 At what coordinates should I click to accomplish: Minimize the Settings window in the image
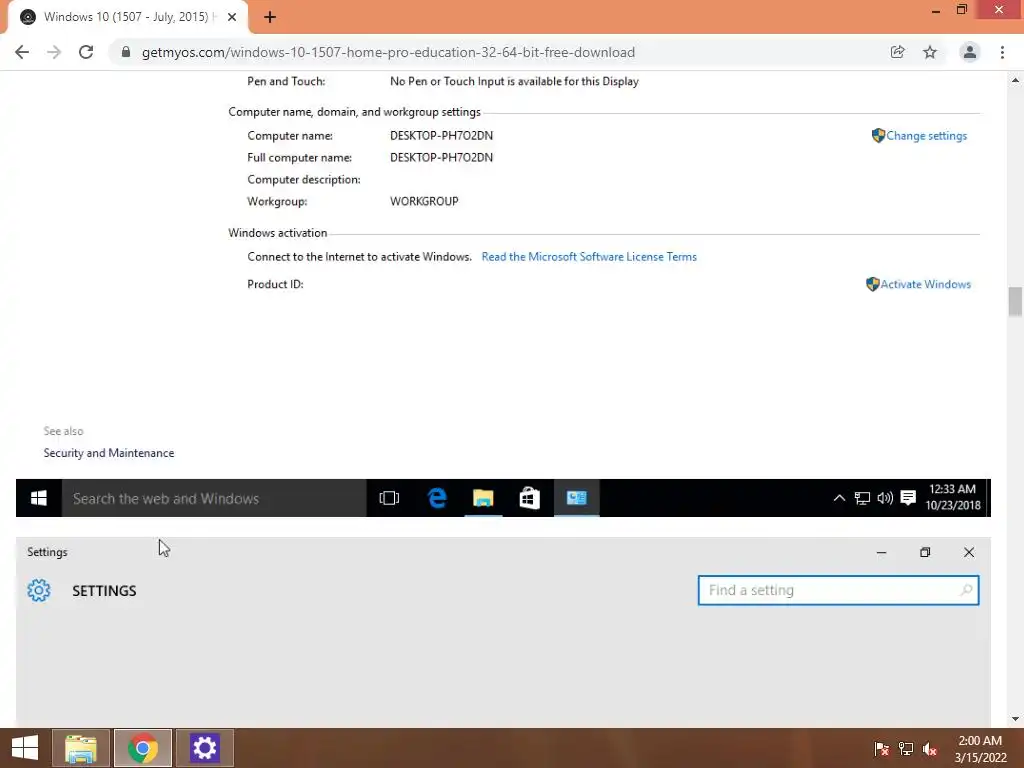(x=882, y=552)
